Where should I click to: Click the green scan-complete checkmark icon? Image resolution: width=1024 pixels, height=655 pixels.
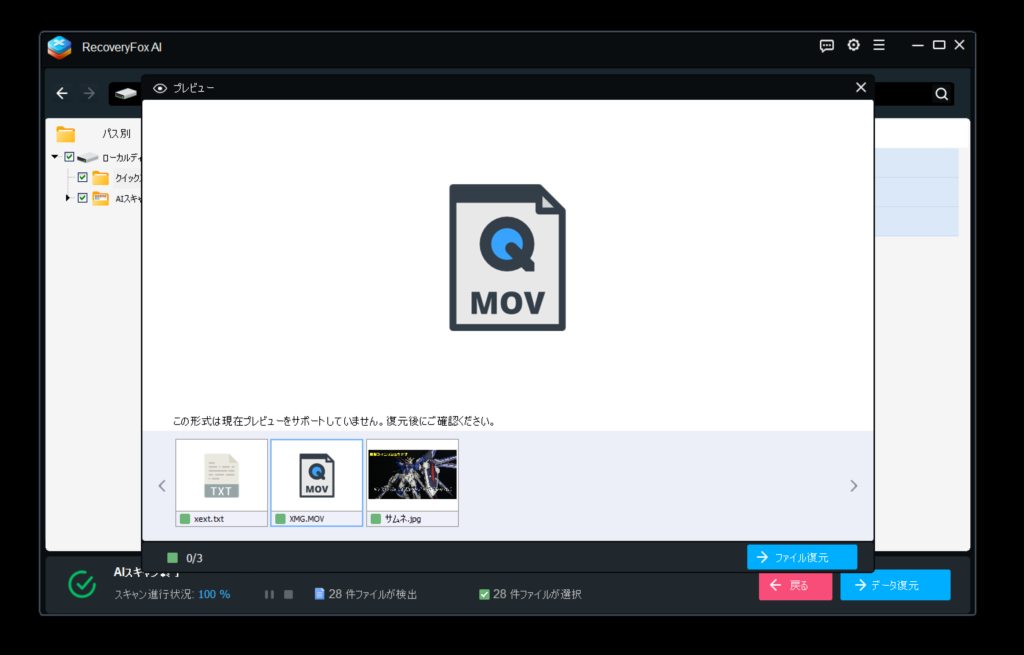[x=82, y=584]
